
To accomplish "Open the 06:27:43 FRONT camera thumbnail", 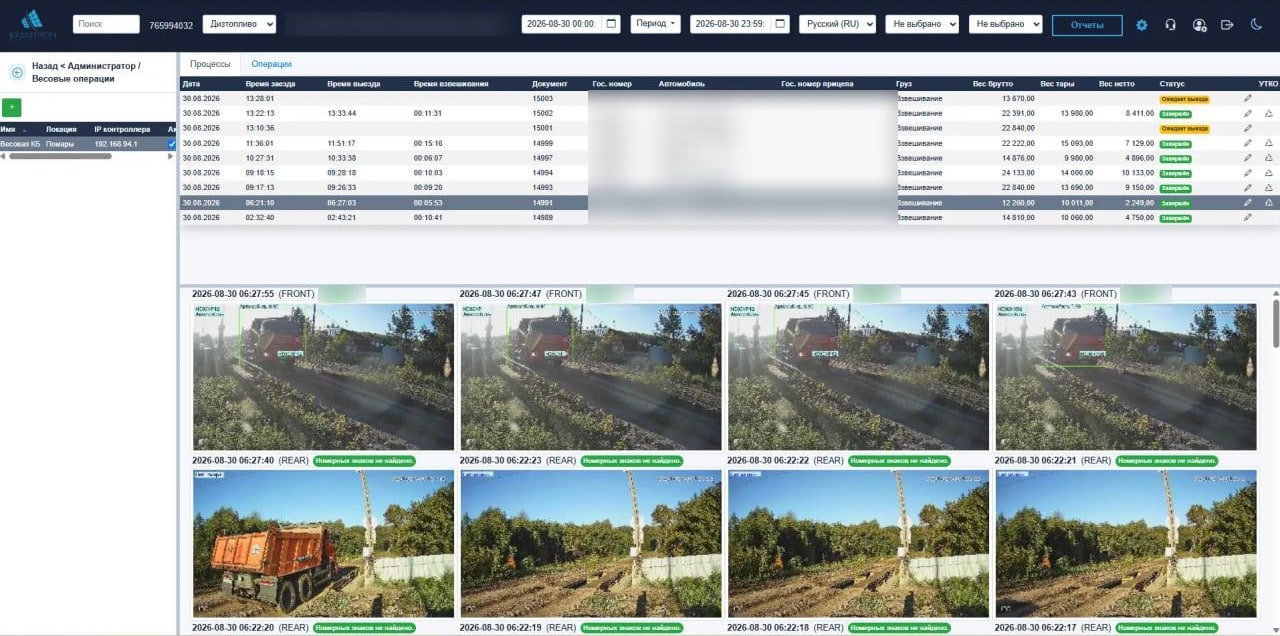I will (1126, 376).
